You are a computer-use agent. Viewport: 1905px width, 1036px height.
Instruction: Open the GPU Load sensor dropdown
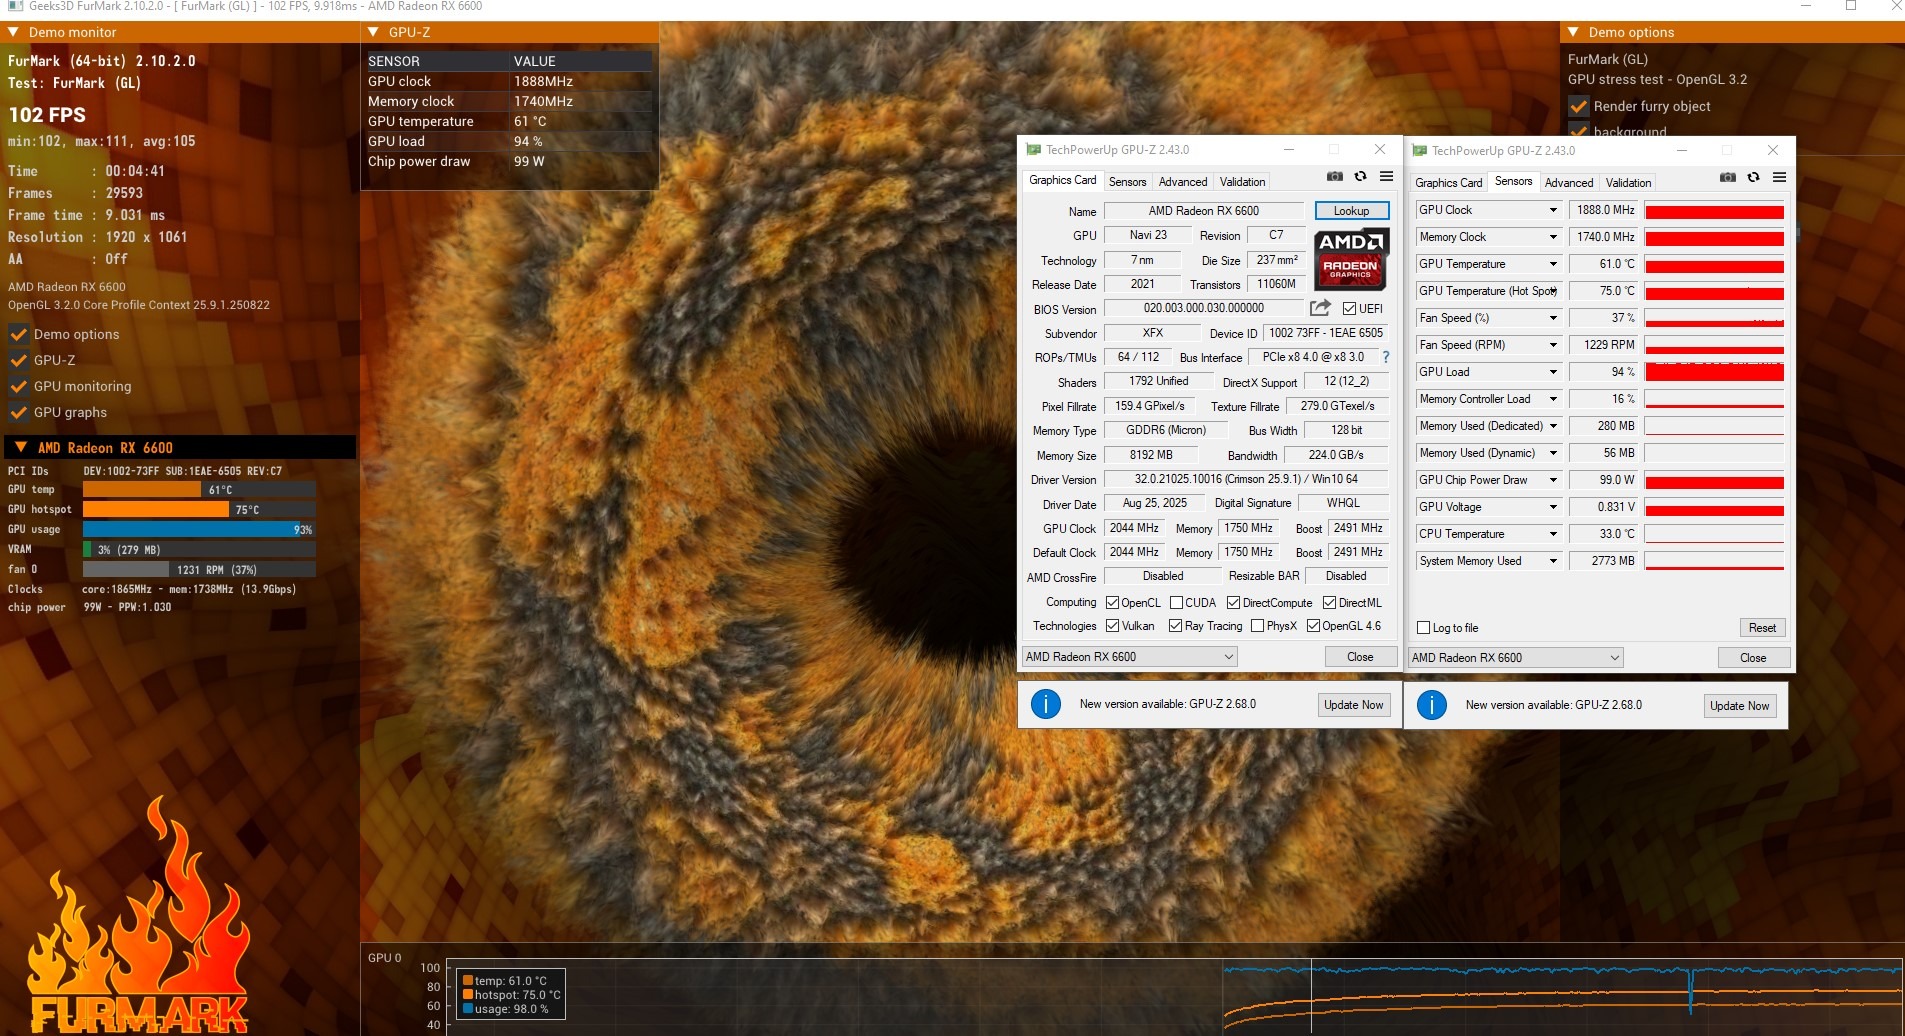point(1553,372)
